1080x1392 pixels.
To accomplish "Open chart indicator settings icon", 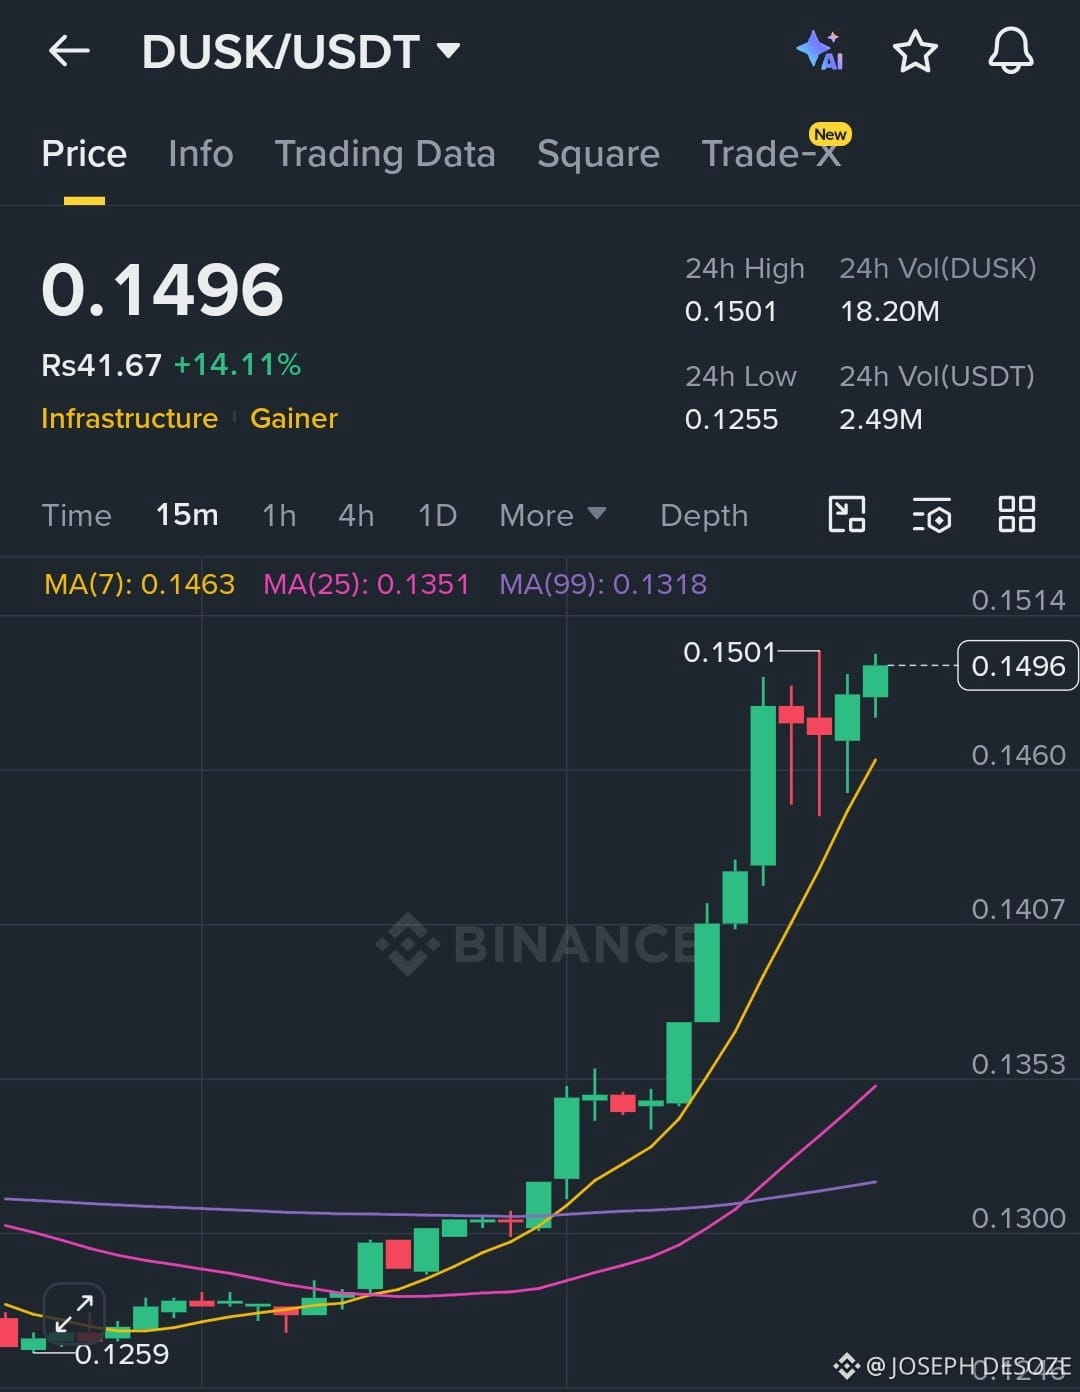I will tap(932, 515).
